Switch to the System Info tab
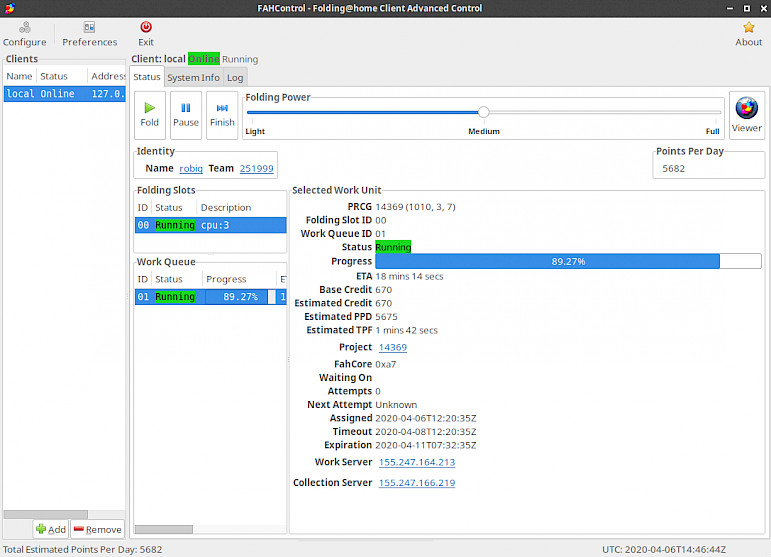The image size is (771, 557). click(x=193, y=78)
